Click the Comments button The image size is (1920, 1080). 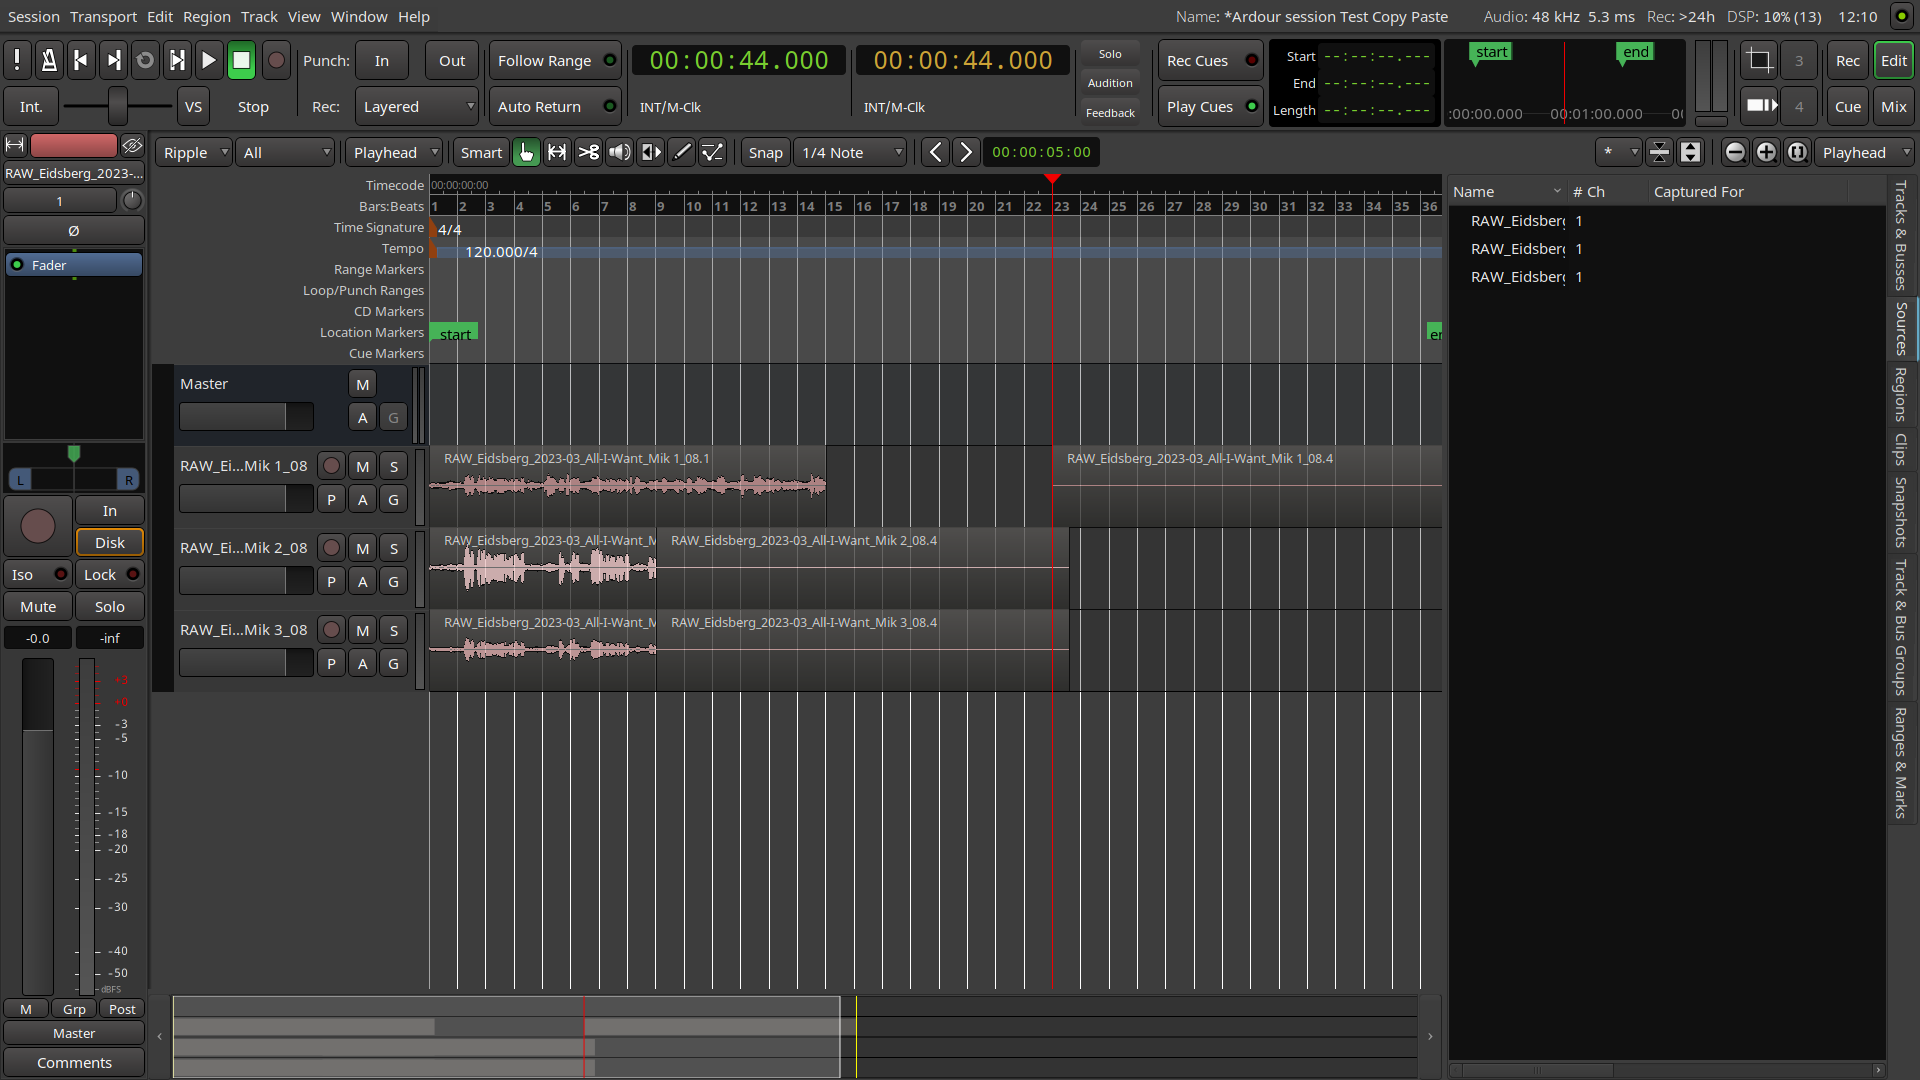click(74, 1062)
